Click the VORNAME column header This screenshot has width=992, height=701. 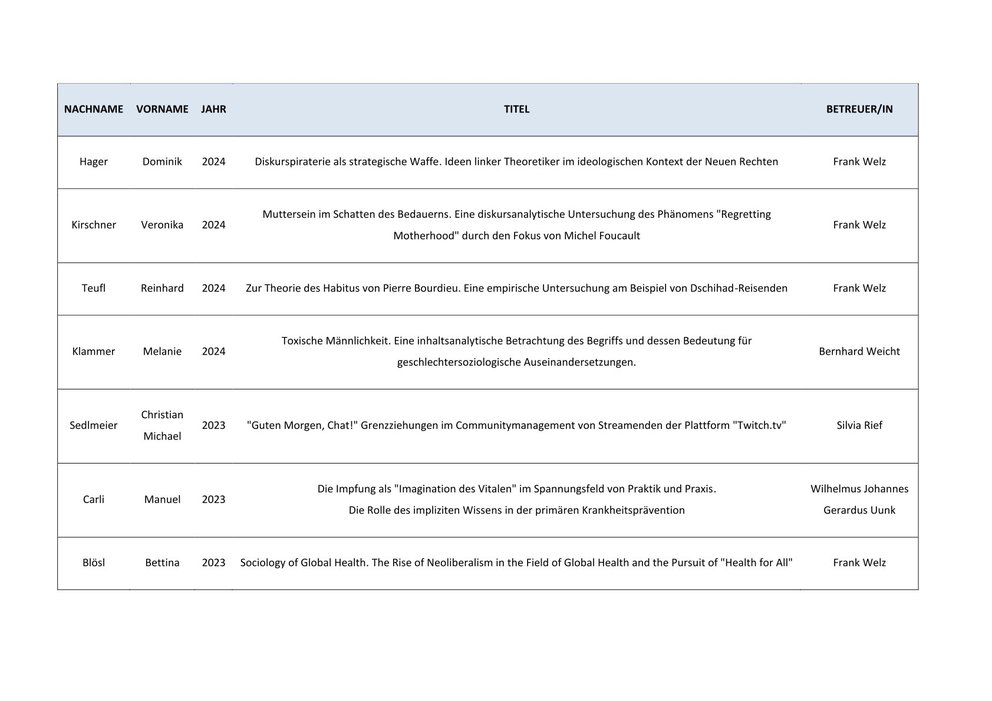[162, 110]
